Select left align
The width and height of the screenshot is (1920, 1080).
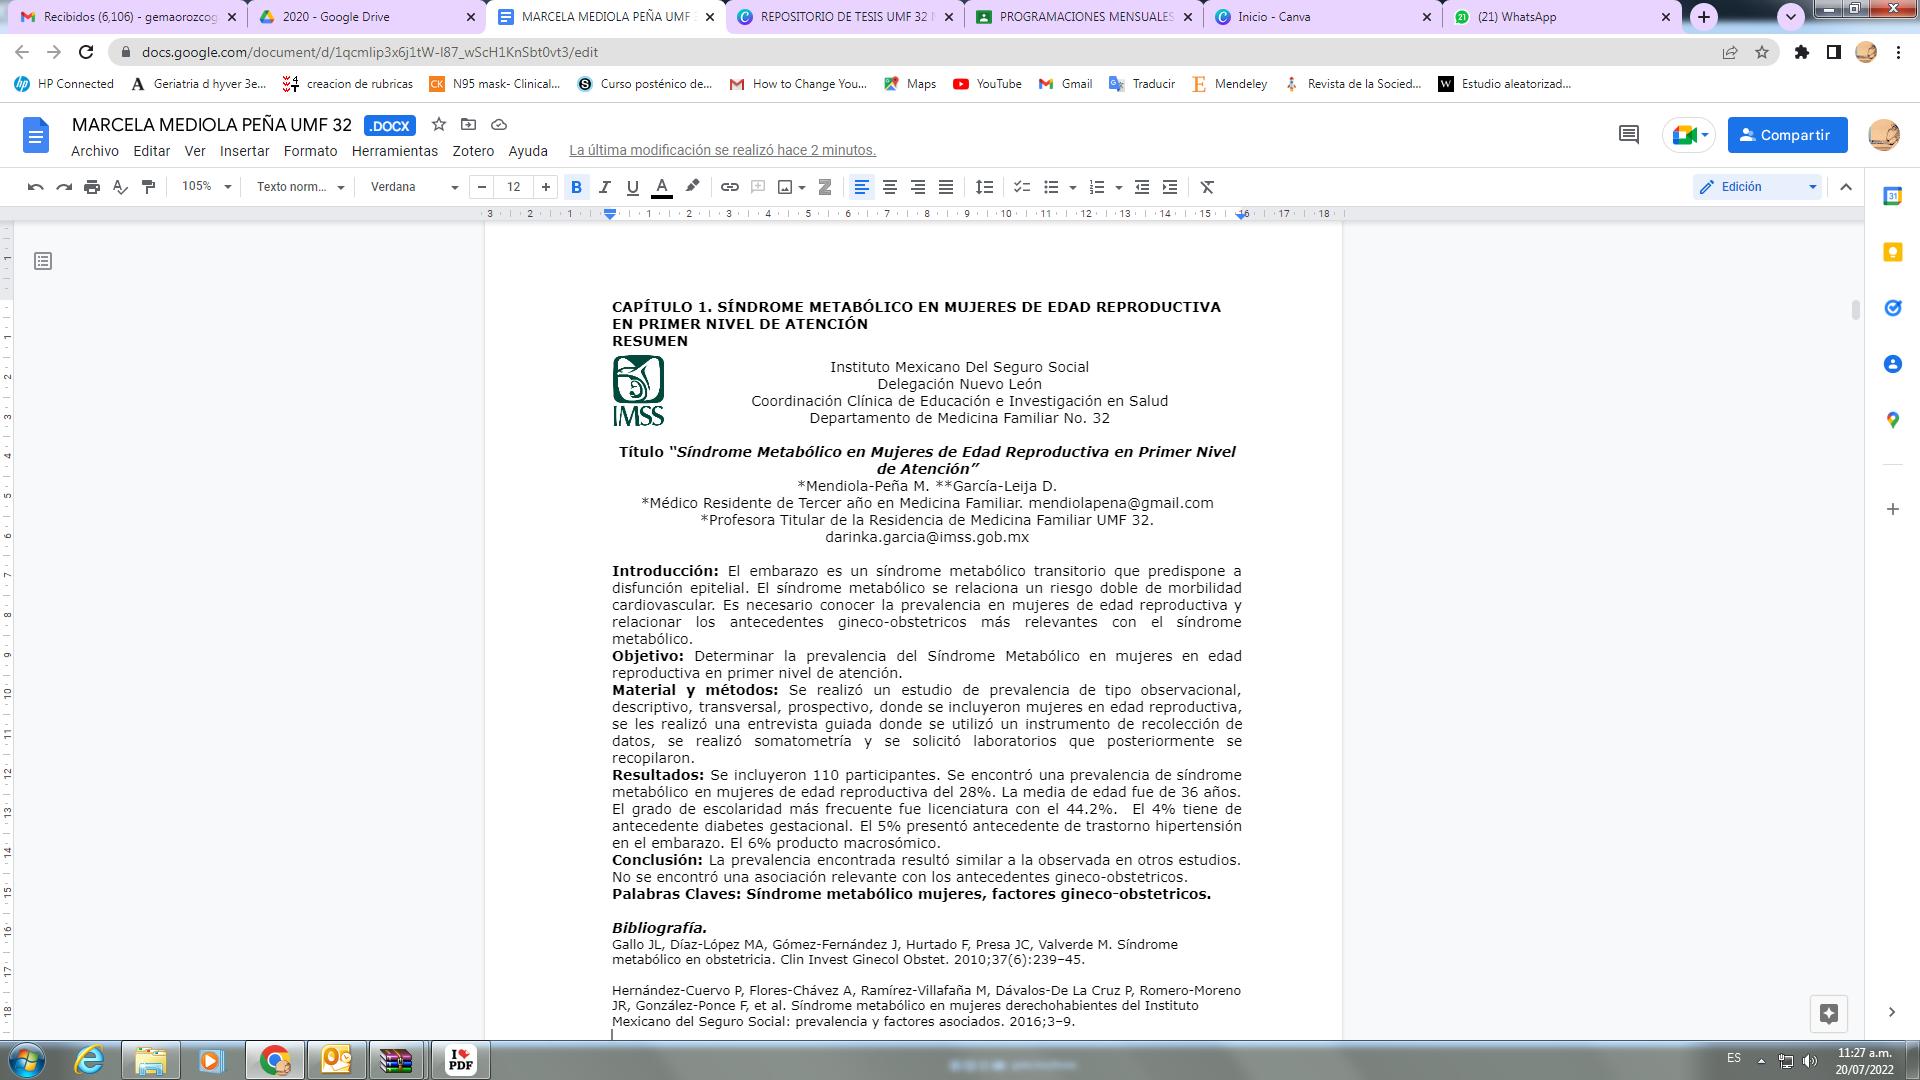point(861,187)
